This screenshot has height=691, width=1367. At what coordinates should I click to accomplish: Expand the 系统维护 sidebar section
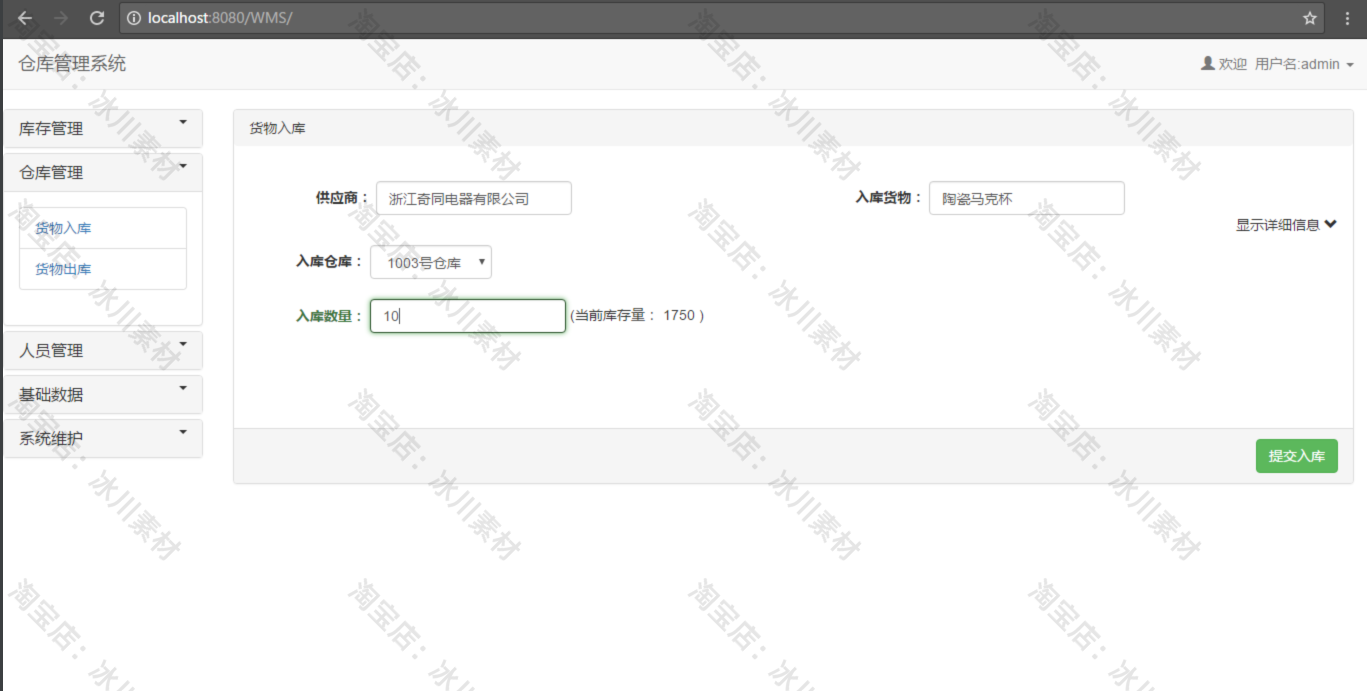pyautogui.click(x=103, y=438)
